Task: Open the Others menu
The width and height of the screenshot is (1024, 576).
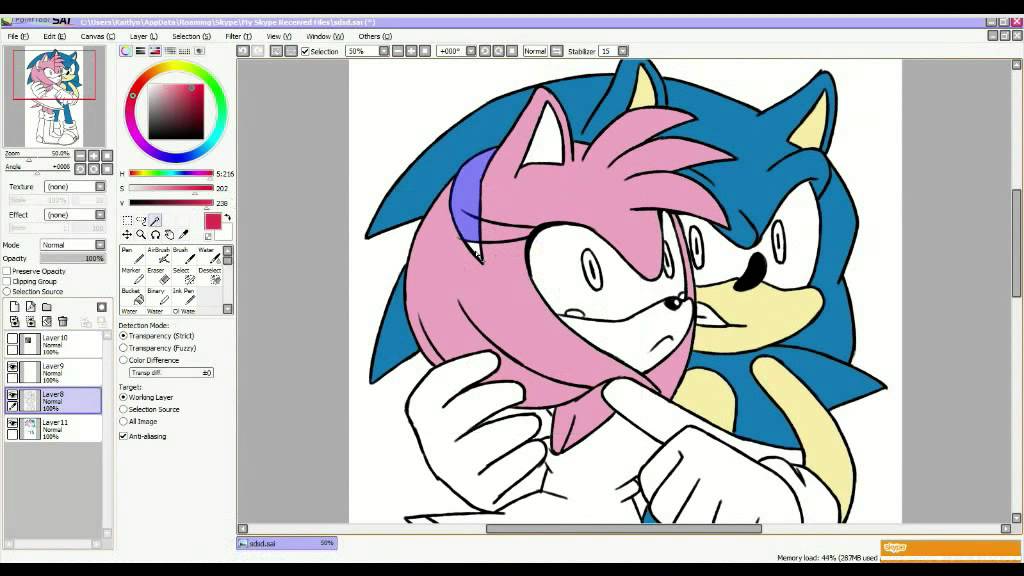Action: 375,37
